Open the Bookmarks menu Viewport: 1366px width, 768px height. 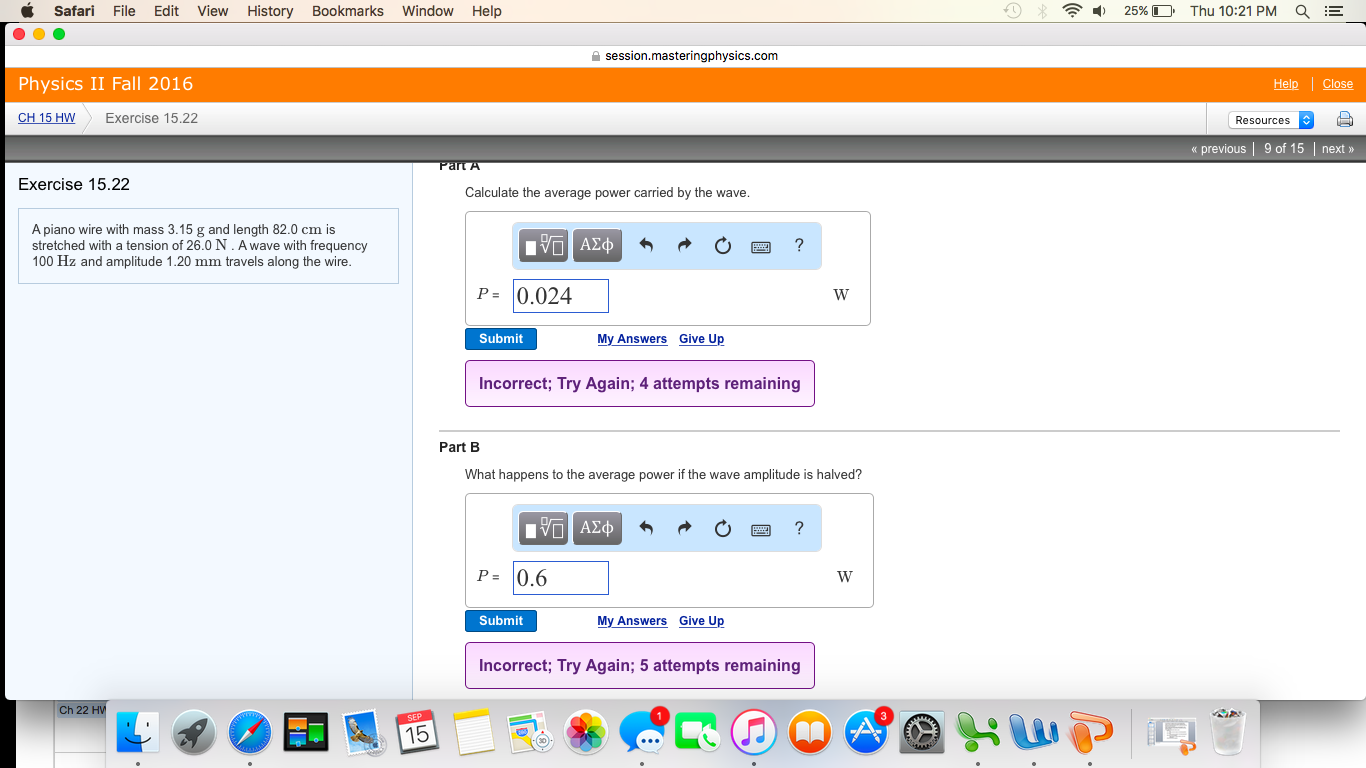tap(347, 11)
